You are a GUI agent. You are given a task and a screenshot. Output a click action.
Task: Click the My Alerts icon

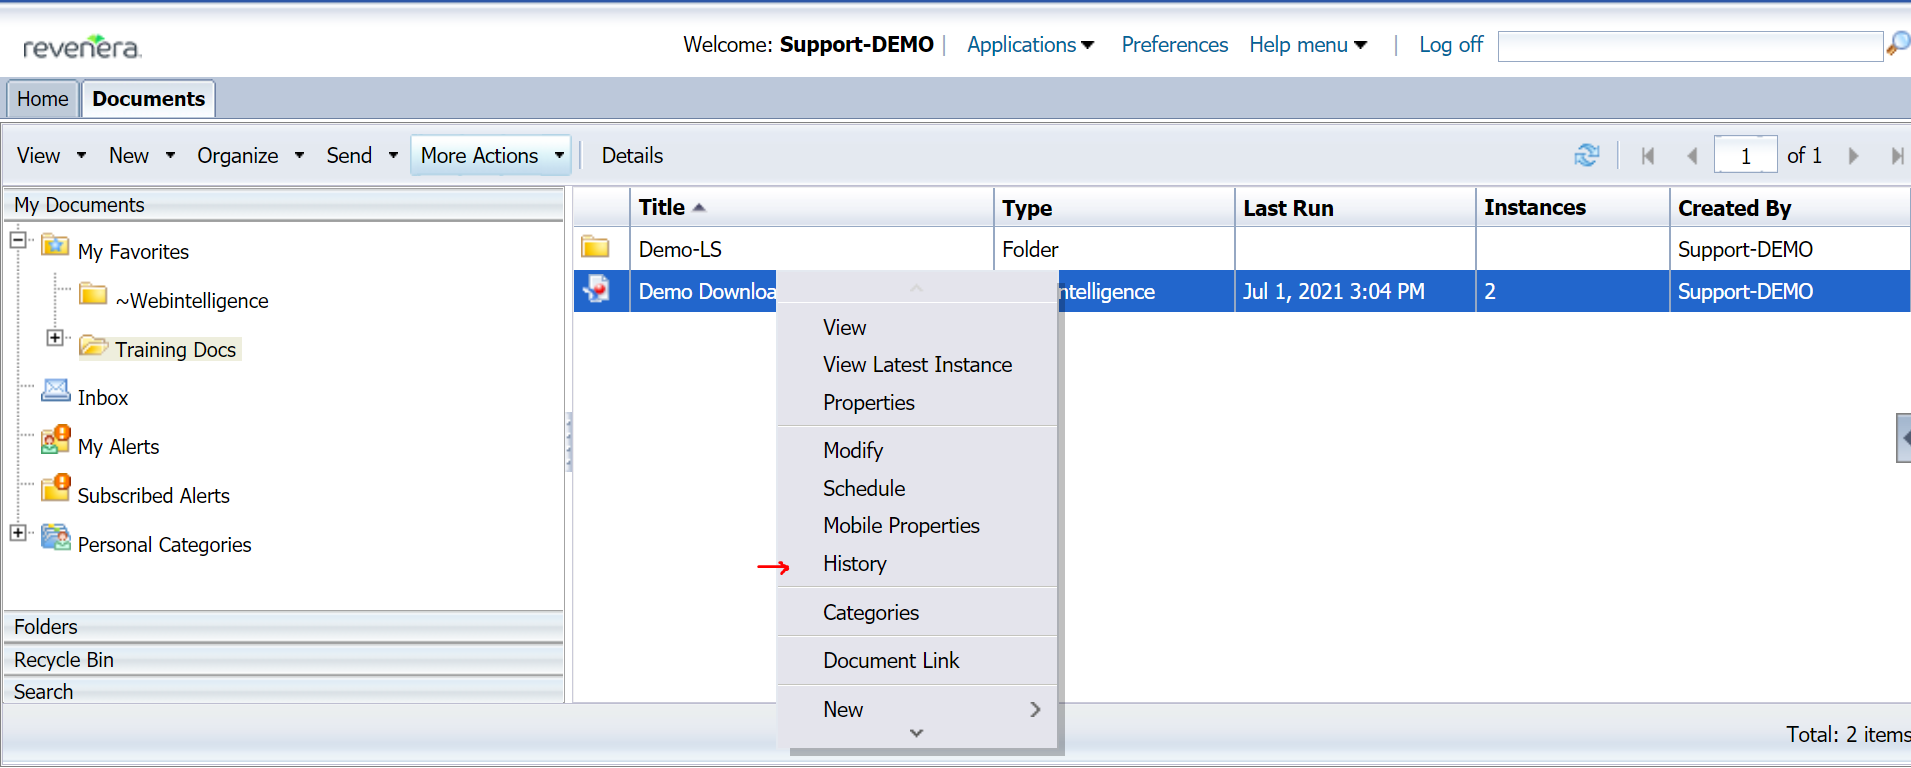coord(55,440)
